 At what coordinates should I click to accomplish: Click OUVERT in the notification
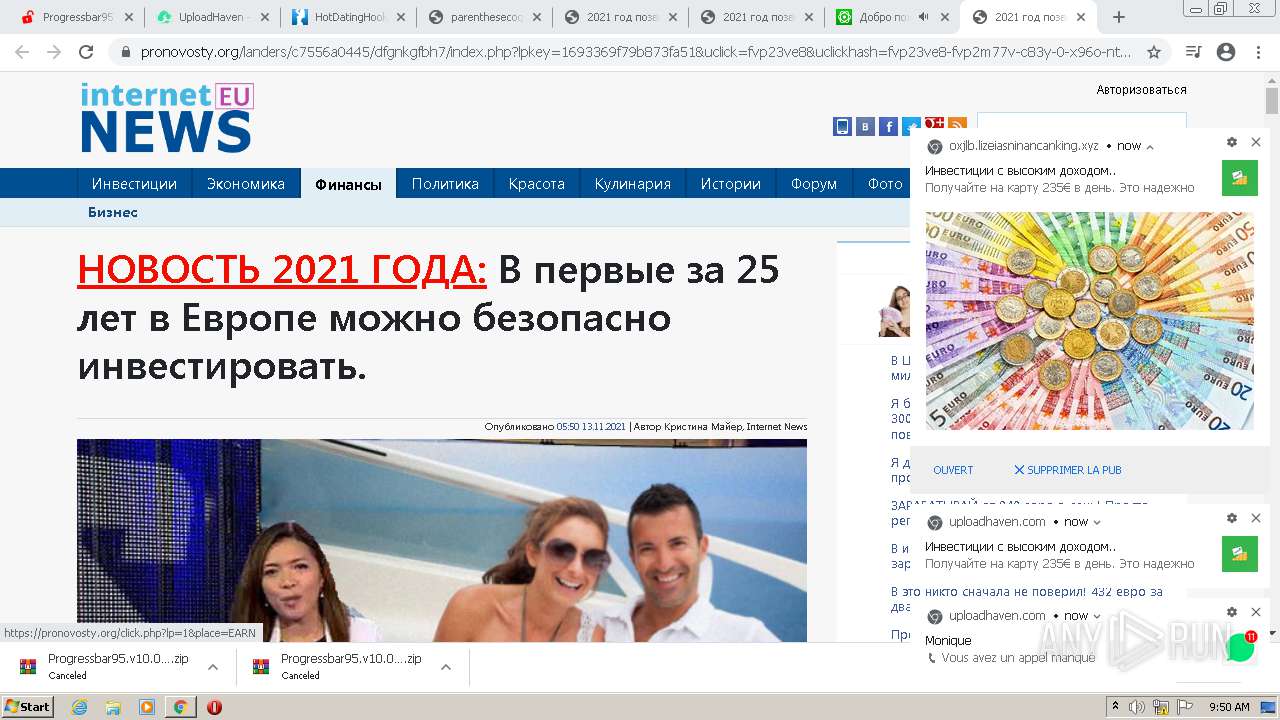pos(953,470)
